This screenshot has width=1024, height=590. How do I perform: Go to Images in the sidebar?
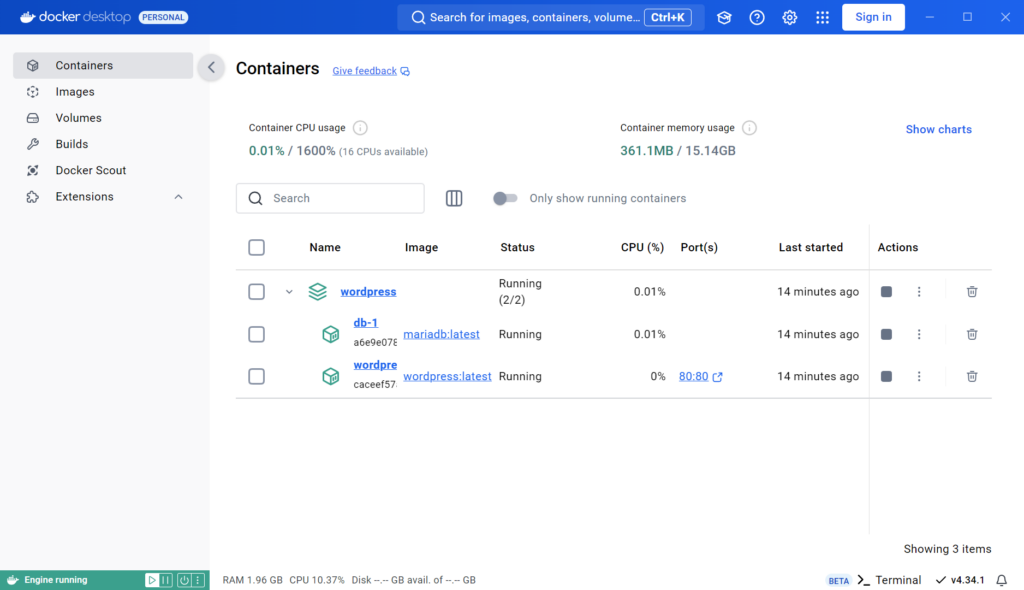[75, 92]
